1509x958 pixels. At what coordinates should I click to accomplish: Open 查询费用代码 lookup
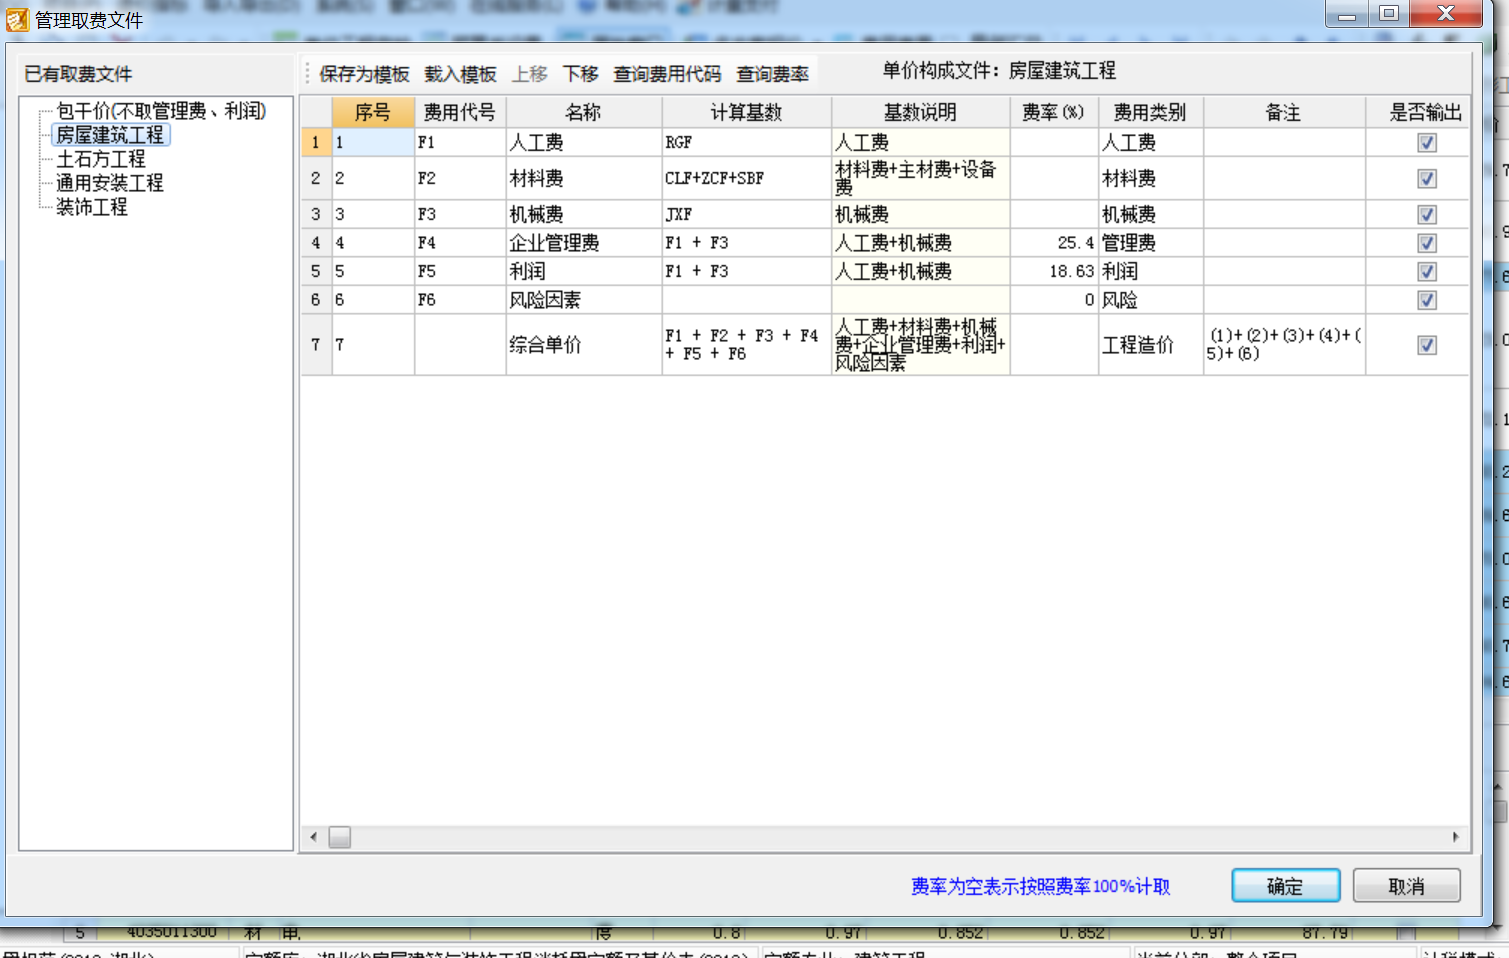tap(667, 74)
